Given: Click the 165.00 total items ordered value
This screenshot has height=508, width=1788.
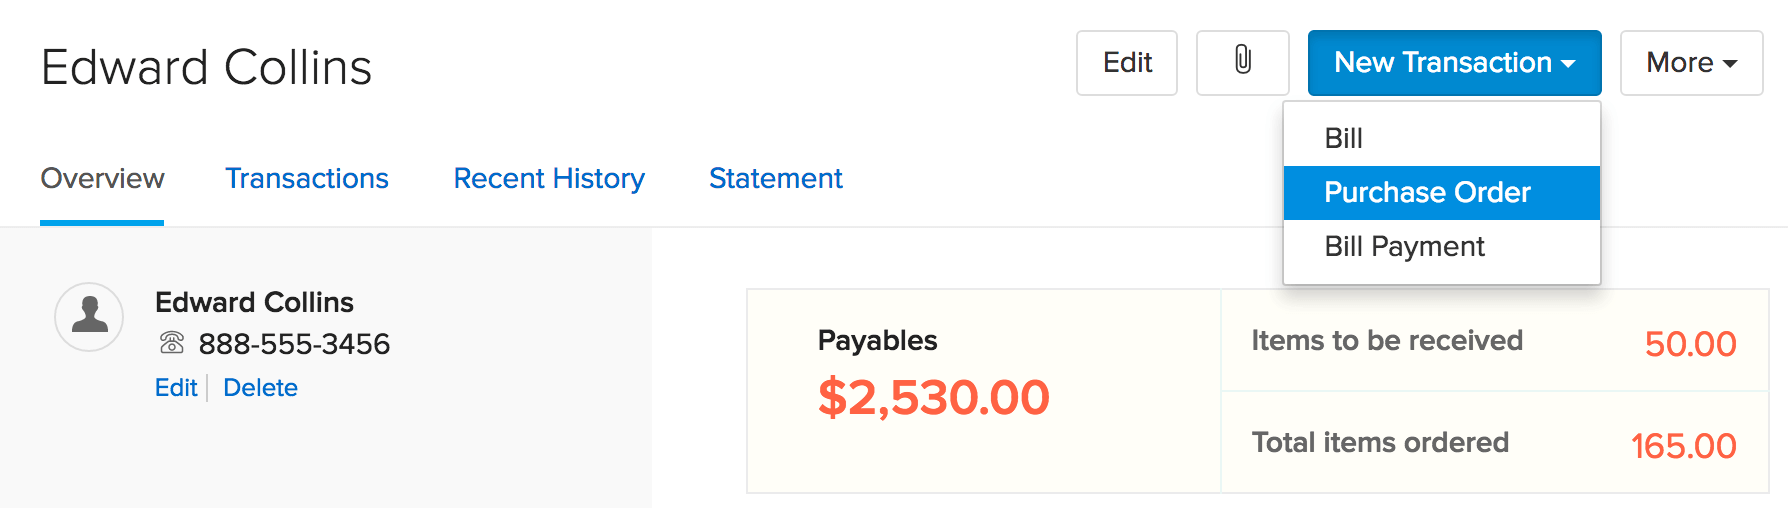Looking at the screenshot, I should pos(1683,446).
